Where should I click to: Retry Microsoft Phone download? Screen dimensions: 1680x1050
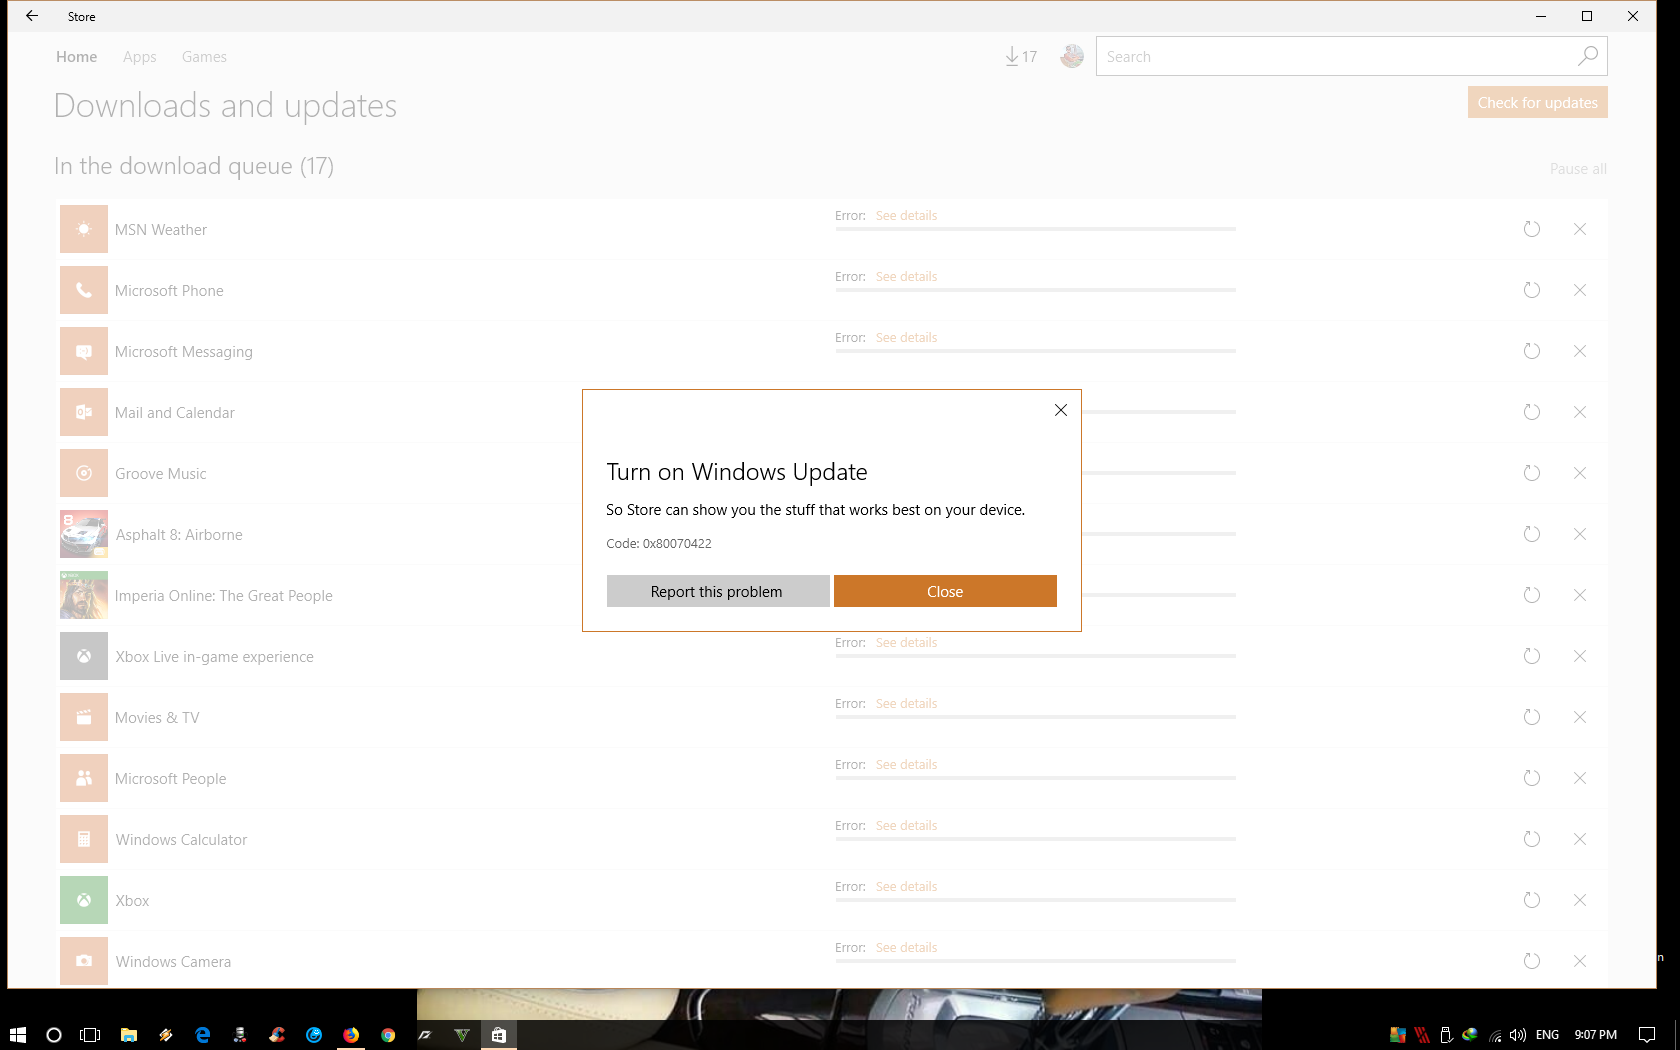pos(1531,290)
